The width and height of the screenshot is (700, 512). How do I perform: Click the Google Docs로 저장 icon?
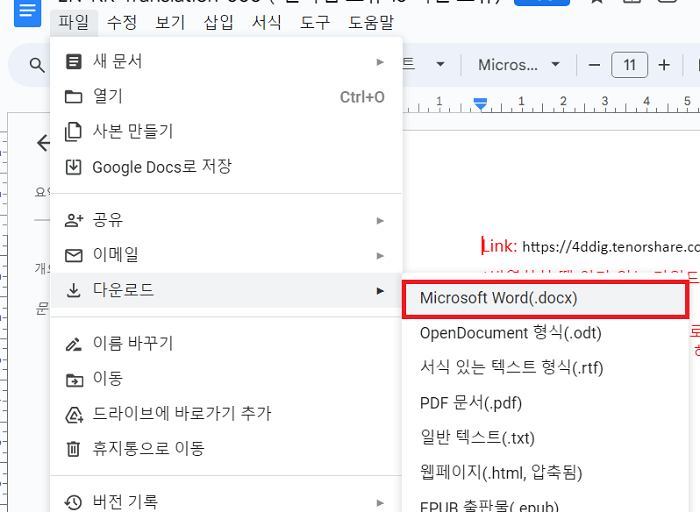[x=74, y=167]
